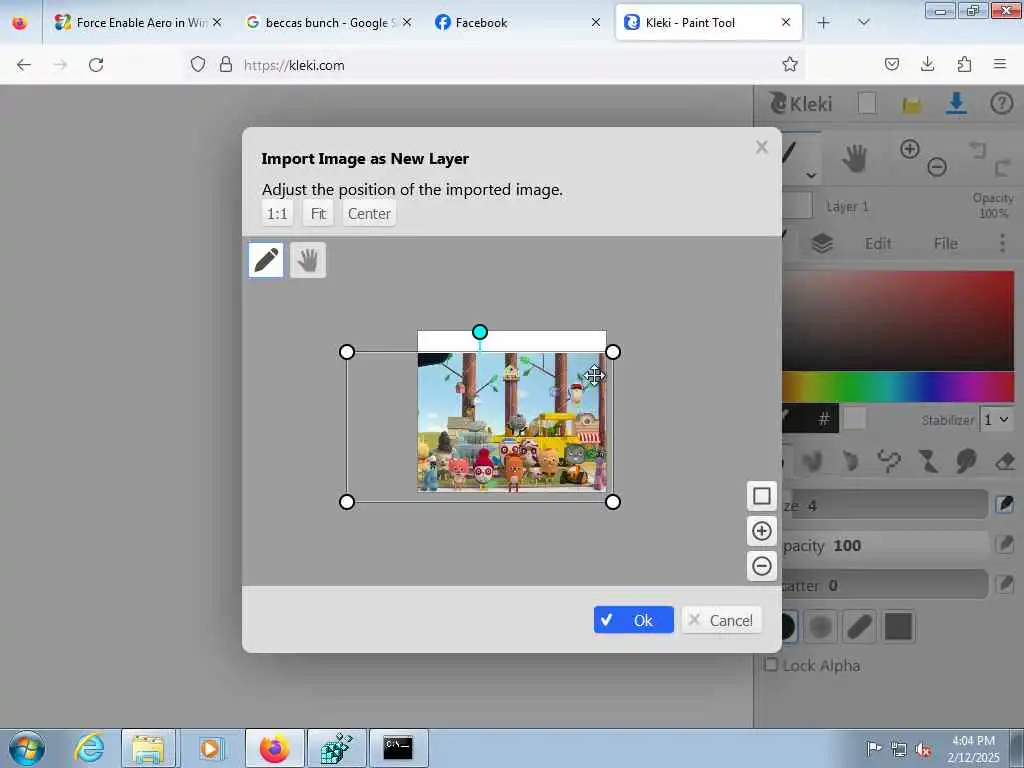Select the pencil draw tool in import dialog
The image size is (1024, 768).
266,260
